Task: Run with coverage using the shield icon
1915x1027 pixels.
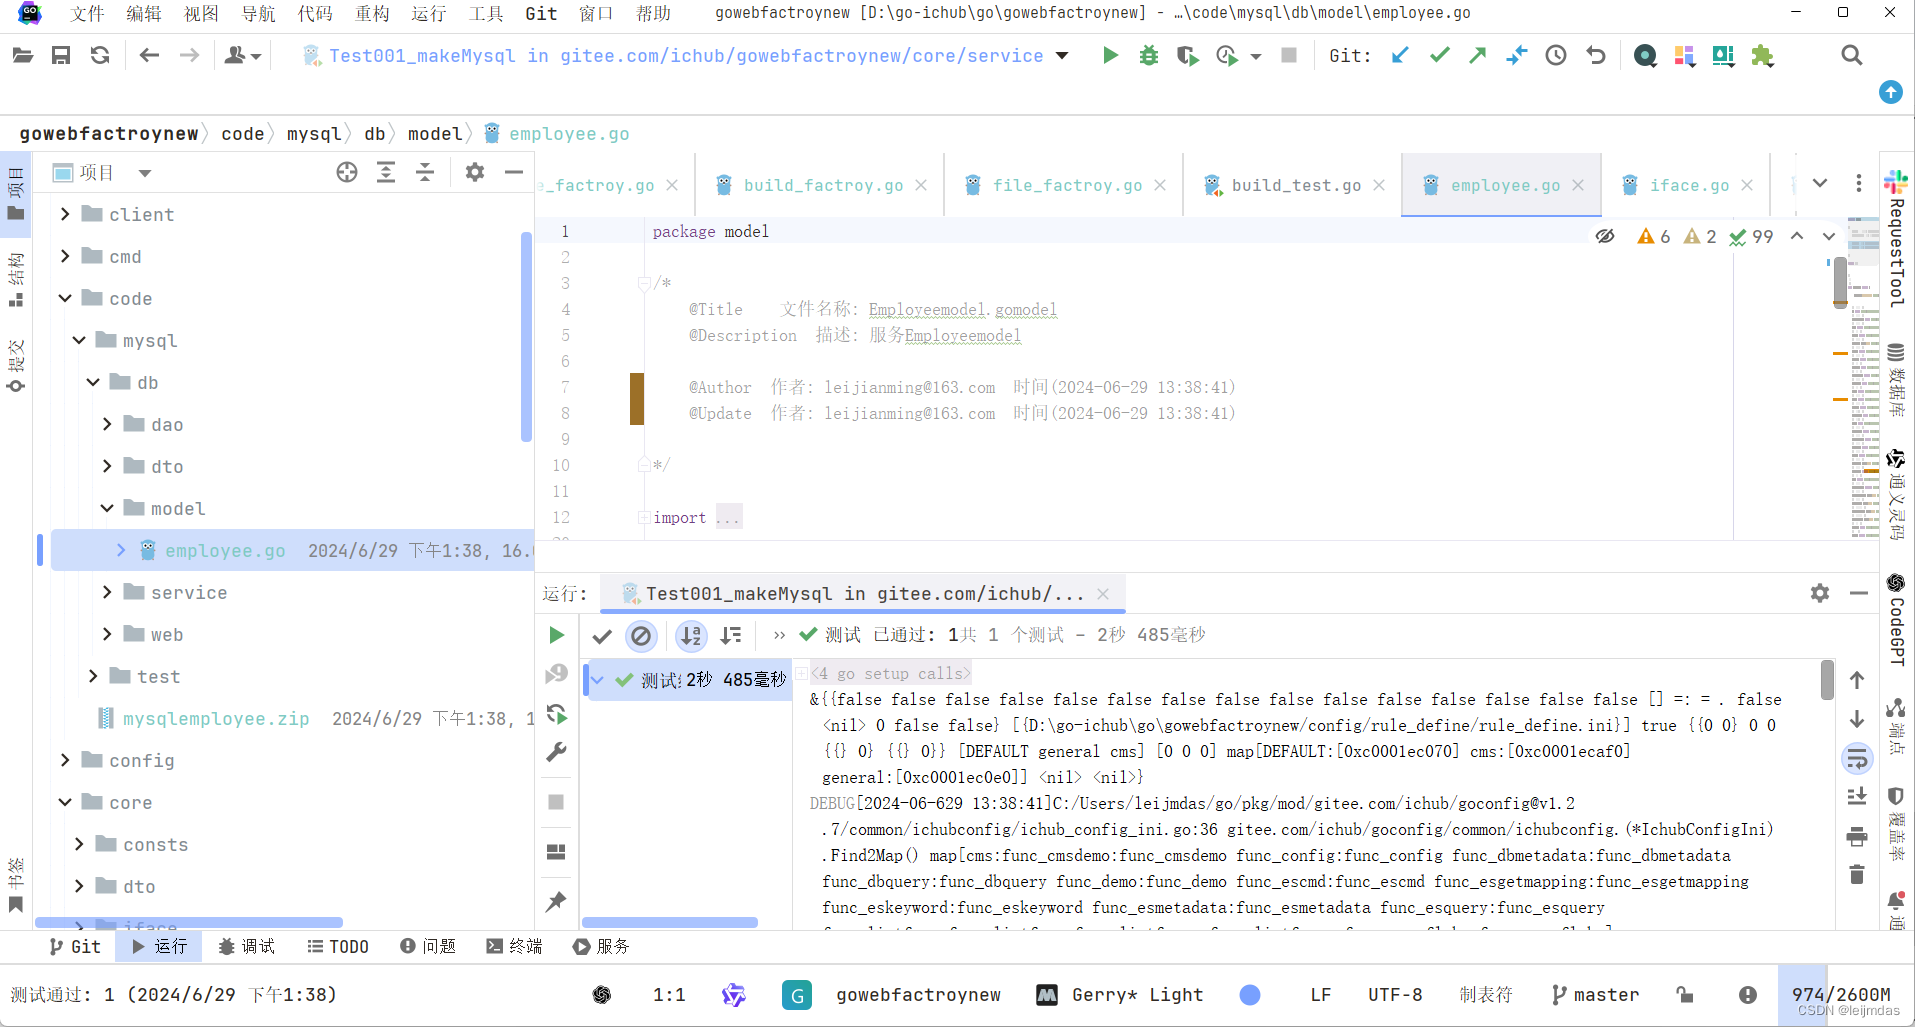Action: [1188, 55]
